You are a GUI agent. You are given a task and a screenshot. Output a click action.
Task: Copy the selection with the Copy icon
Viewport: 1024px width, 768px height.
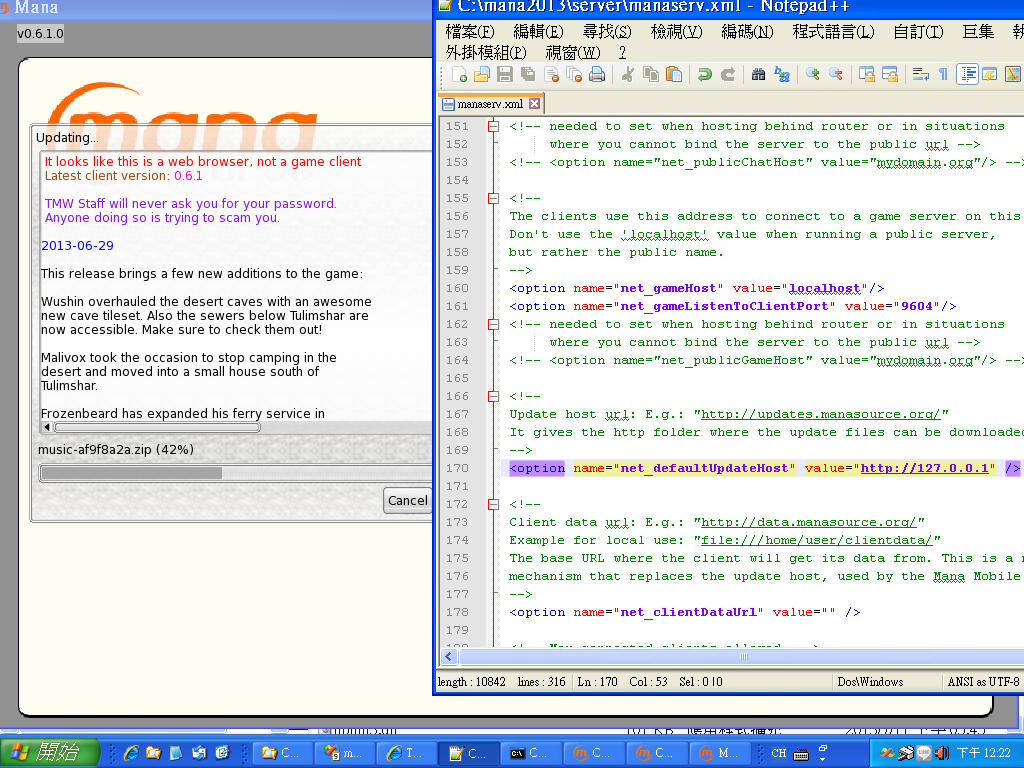tap(650, 74)
